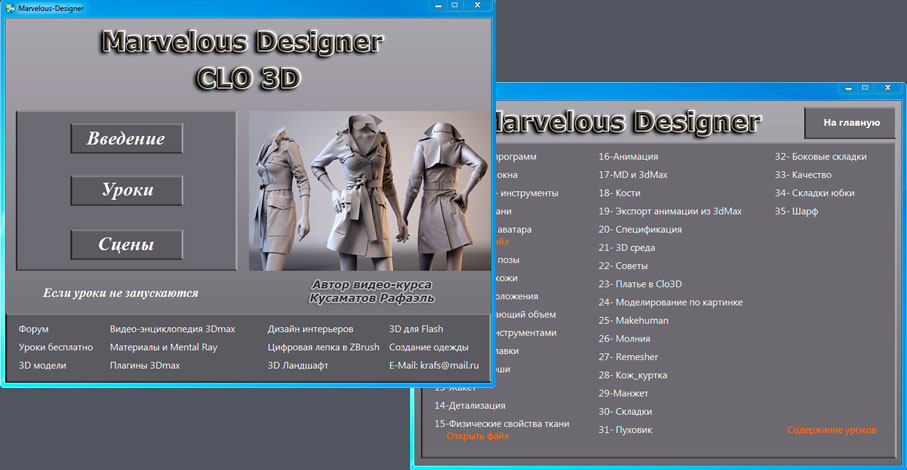
Task: Open Дизайн интерьеров link
Action: click(310, 329)
